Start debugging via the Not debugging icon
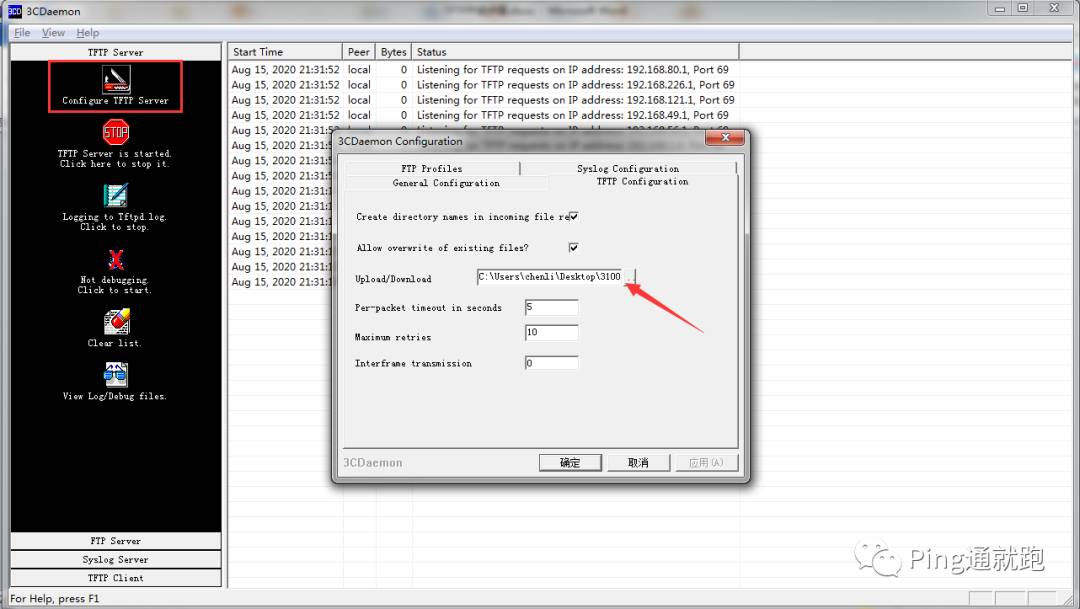Image resolution: width=1080 pixels, height=609 pixels. coord(116,260)
